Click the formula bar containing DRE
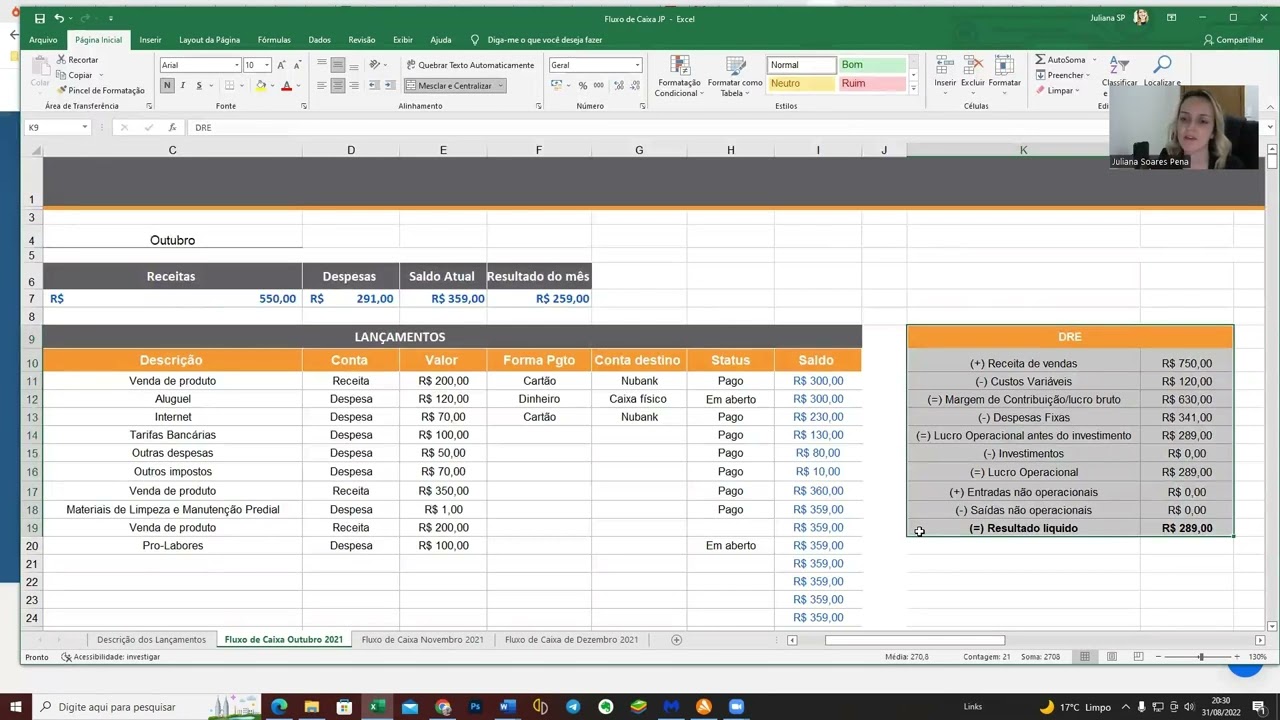Viewport: 1280px width, 720px height. tap(650, 127)
